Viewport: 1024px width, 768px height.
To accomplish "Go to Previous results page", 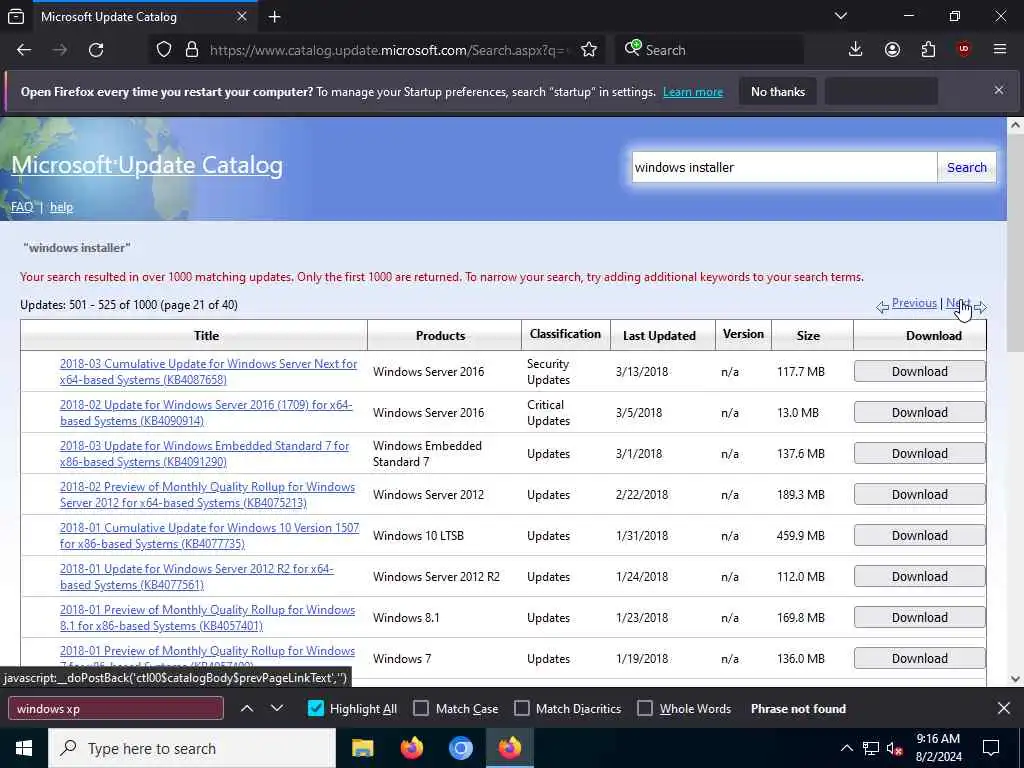I will click(914, 303).
